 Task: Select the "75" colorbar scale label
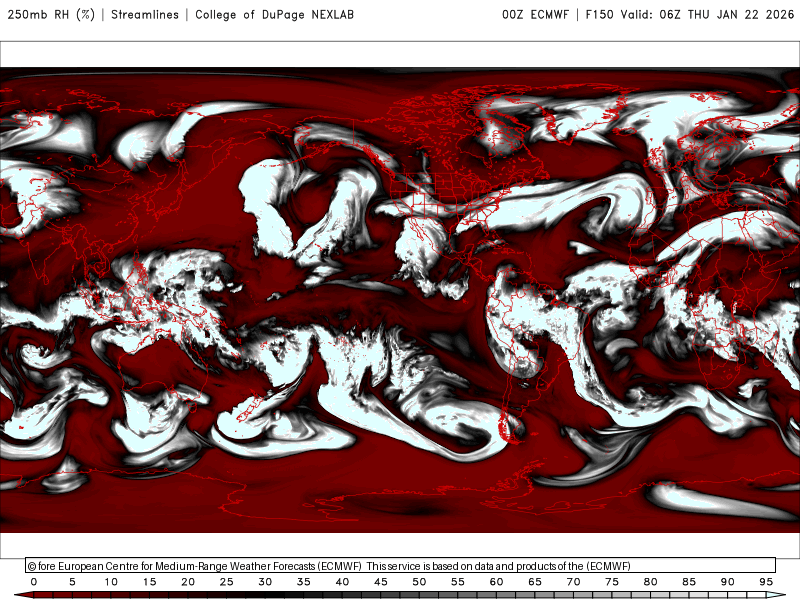tap(612, 582)
